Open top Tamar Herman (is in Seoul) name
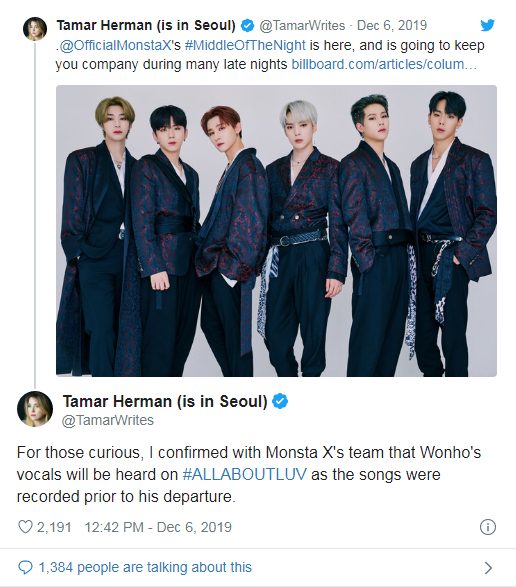This screenshot has height=587, width=516. (146, 25)
